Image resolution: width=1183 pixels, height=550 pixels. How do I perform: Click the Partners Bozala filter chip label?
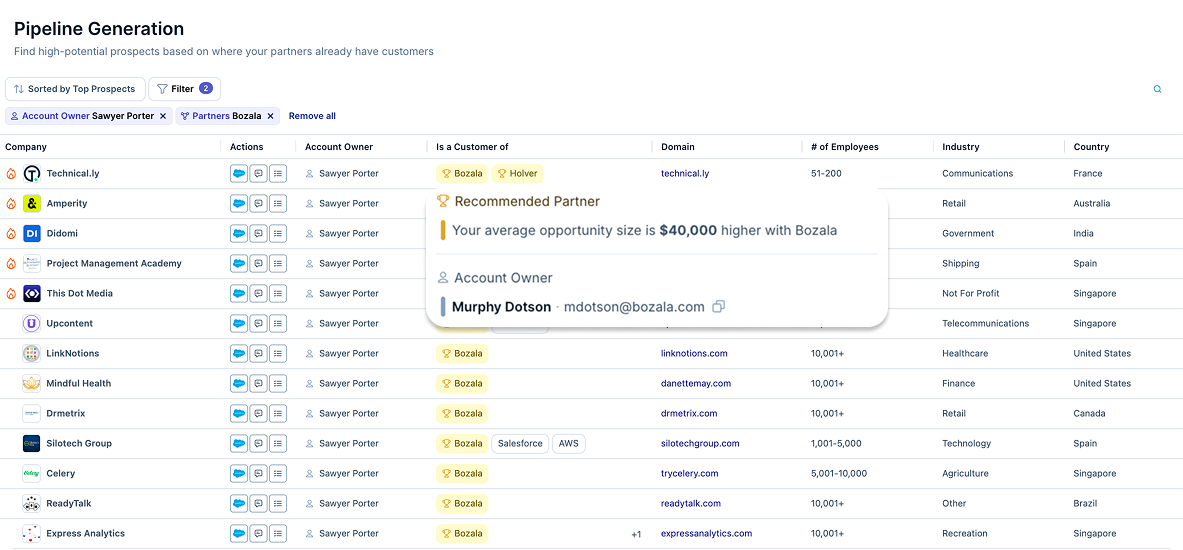tap(227, 116)
